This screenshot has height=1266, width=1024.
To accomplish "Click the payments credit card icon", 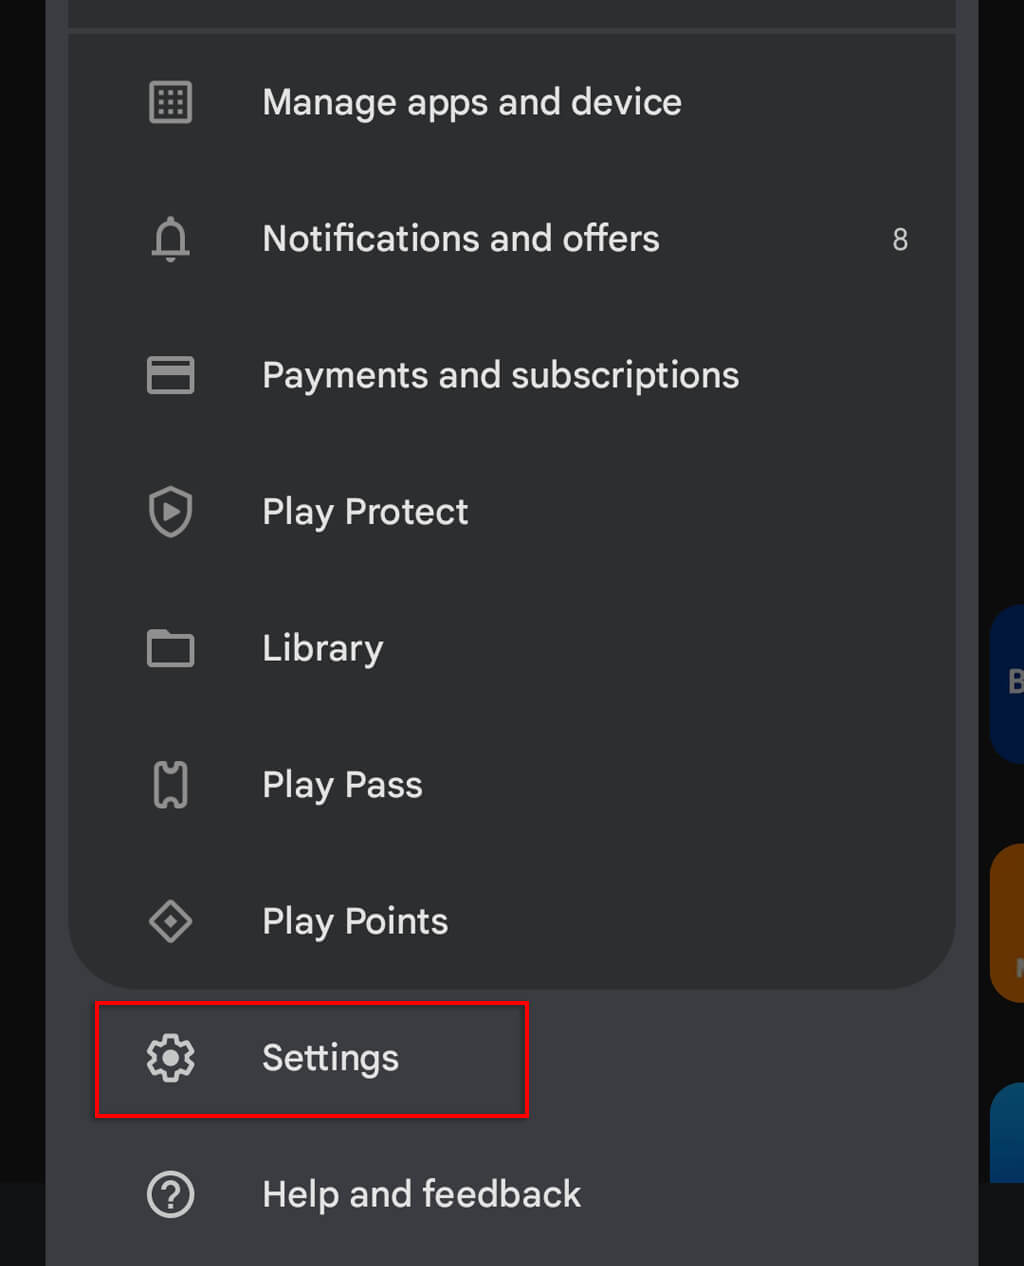I will pos(170,375).
